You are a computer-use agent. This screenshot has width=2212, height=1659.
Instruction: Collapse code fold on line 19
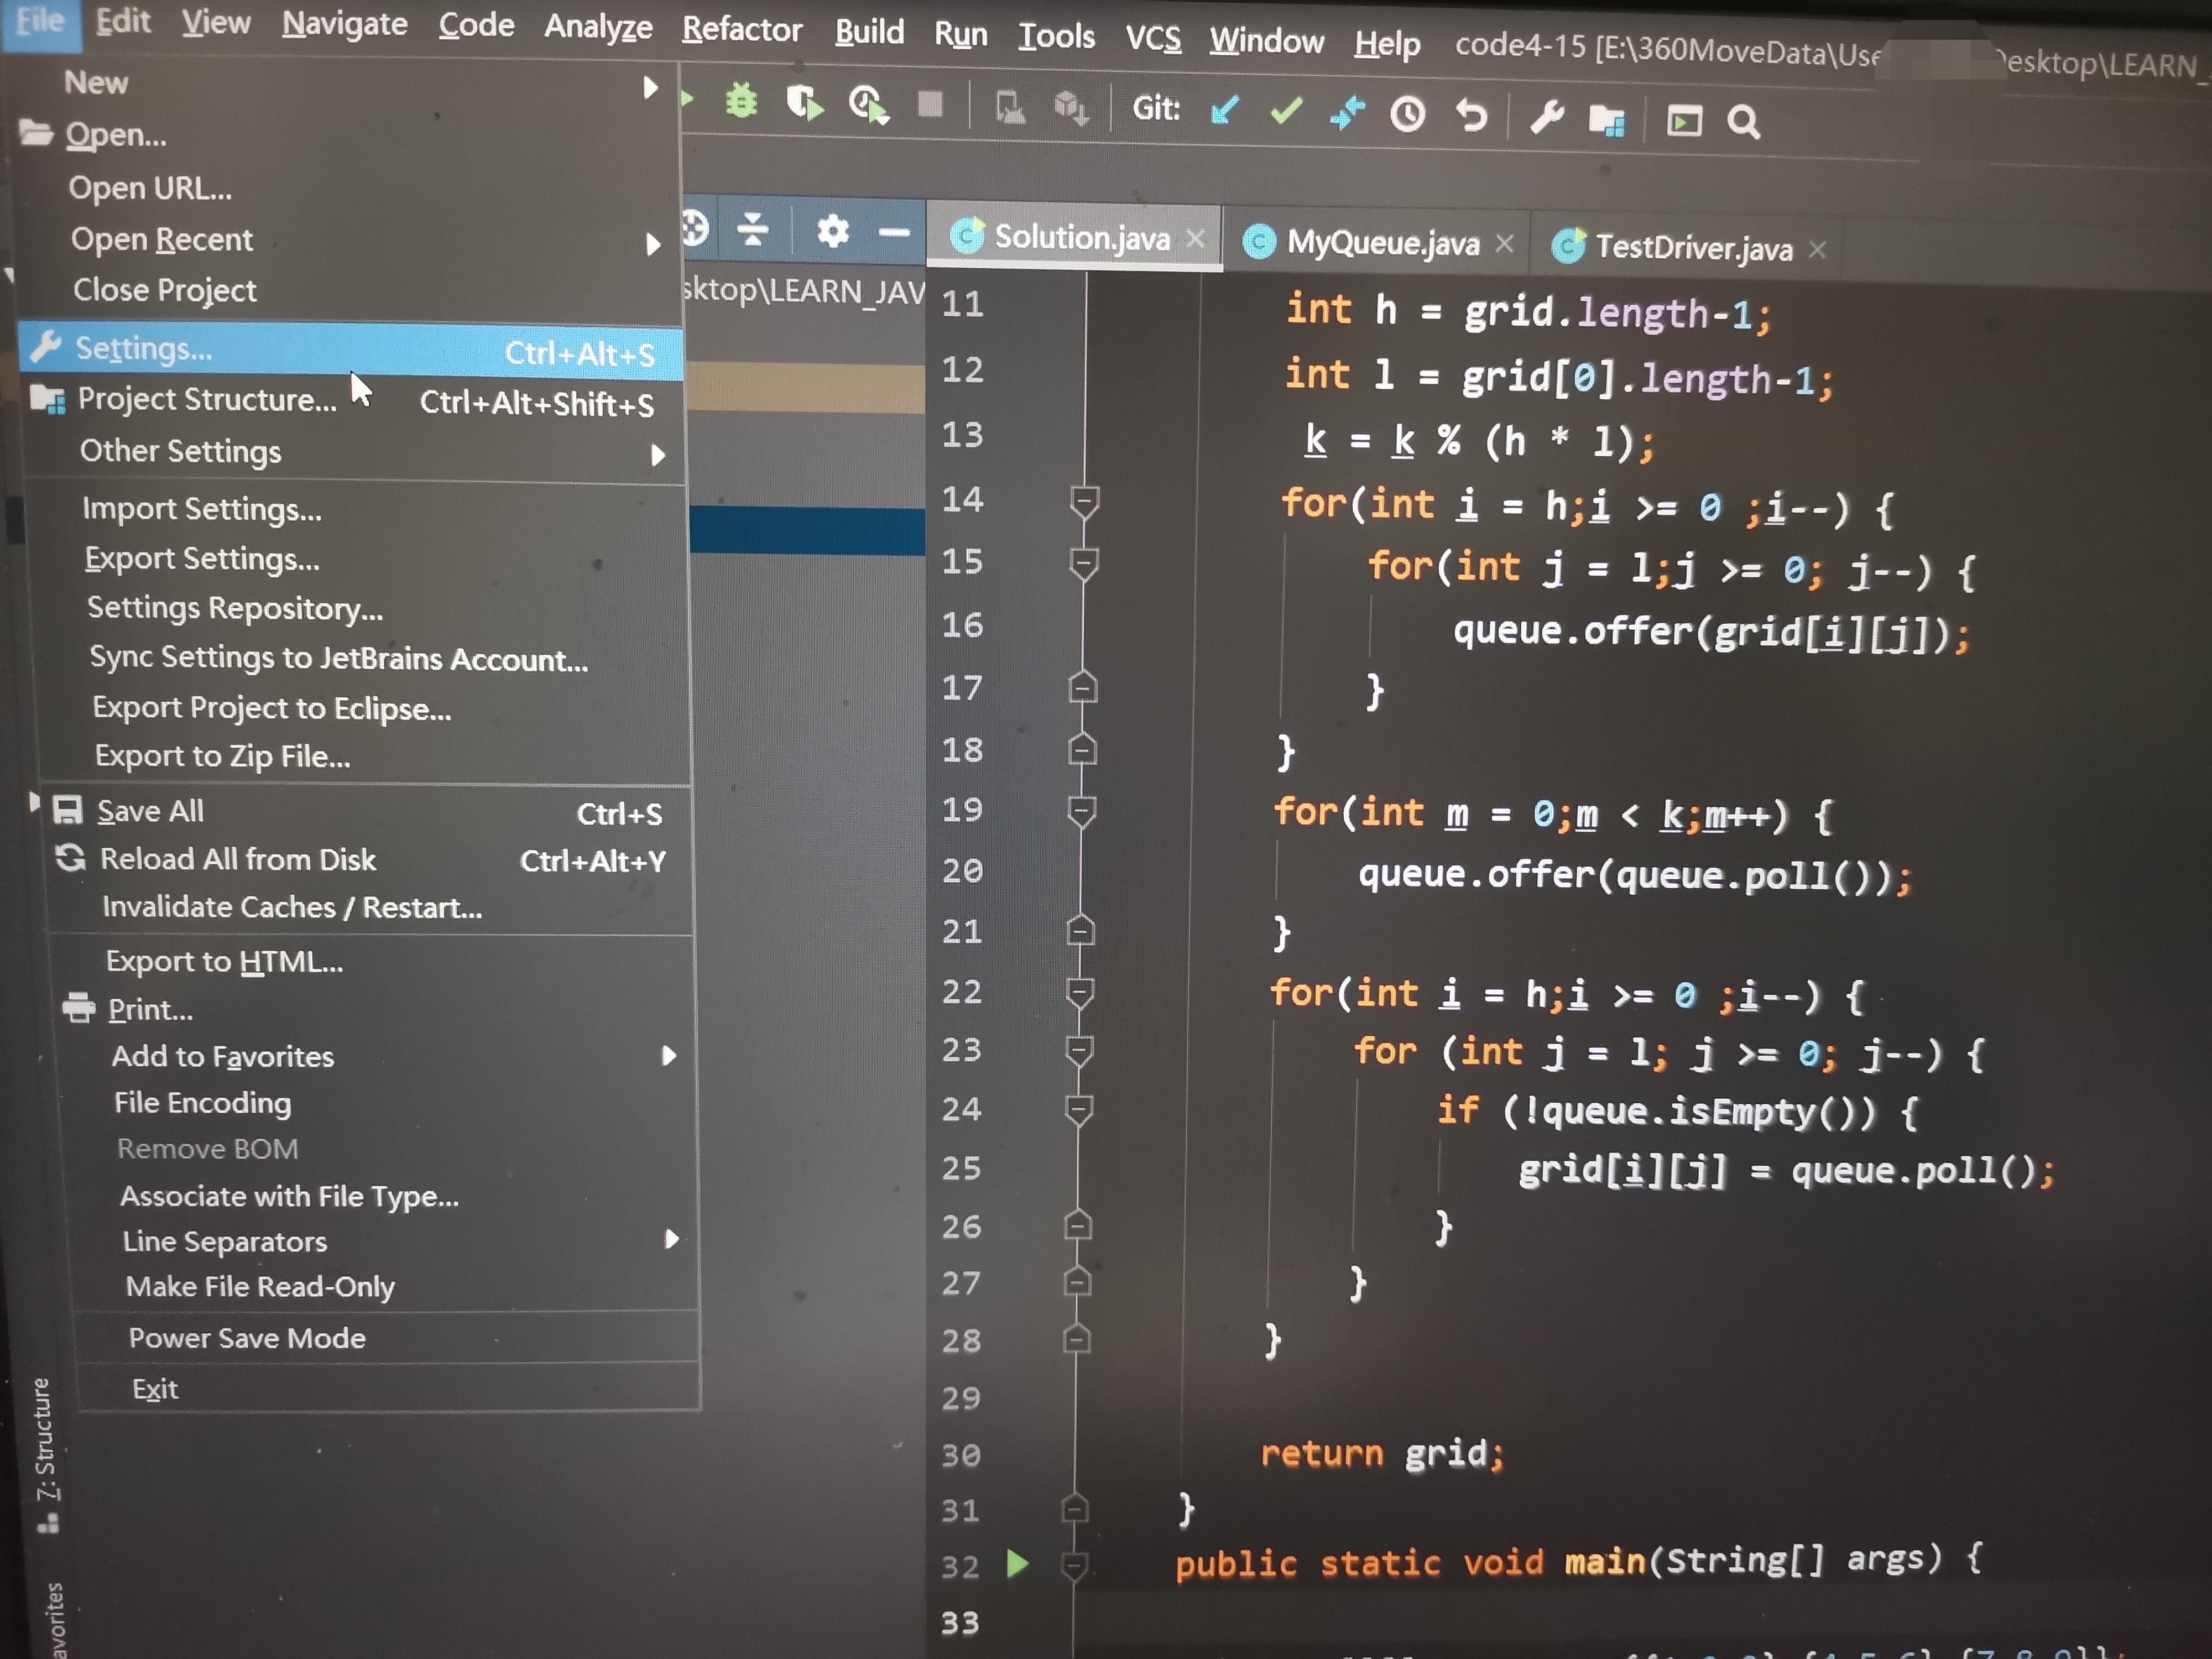click(x=1082, y=811)
